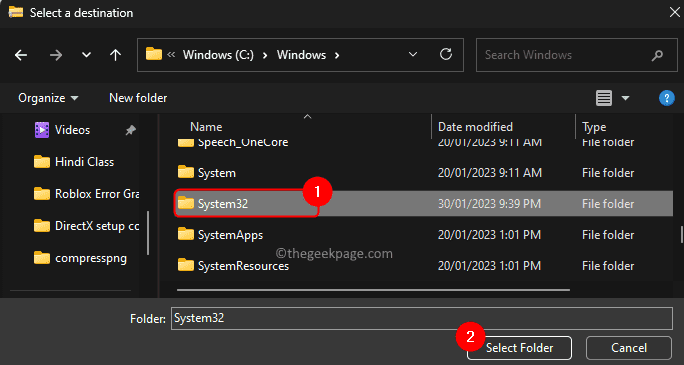
Task: Go up one folder level
Action: click(115, 55)
